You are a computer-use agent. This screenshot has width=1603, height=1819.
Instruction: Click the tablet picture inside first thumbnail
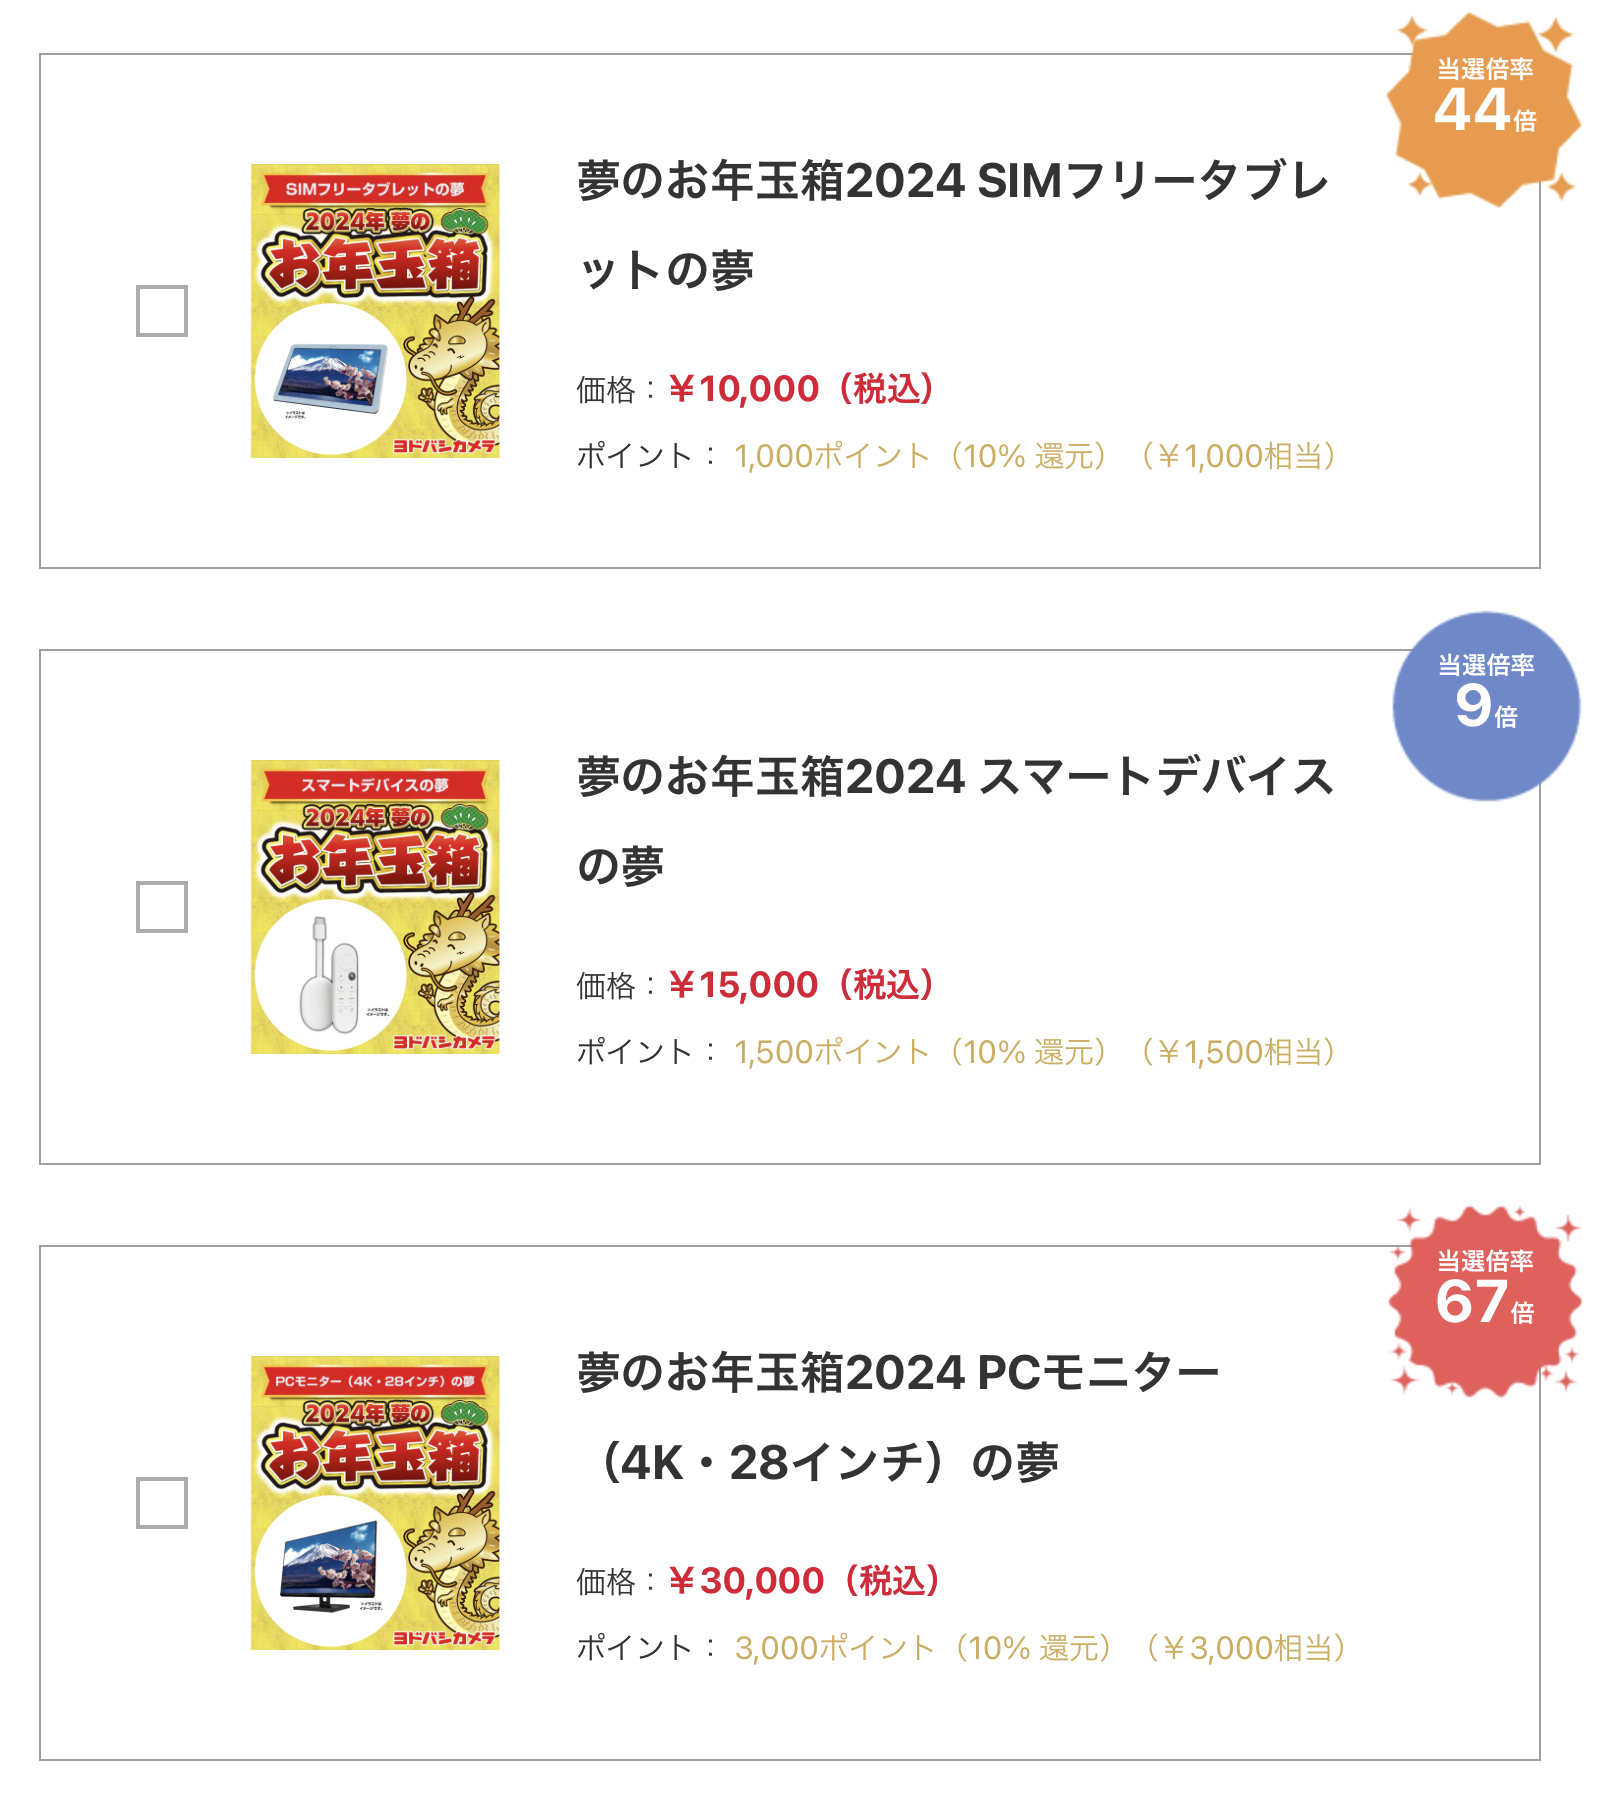(x=331, y=379)
